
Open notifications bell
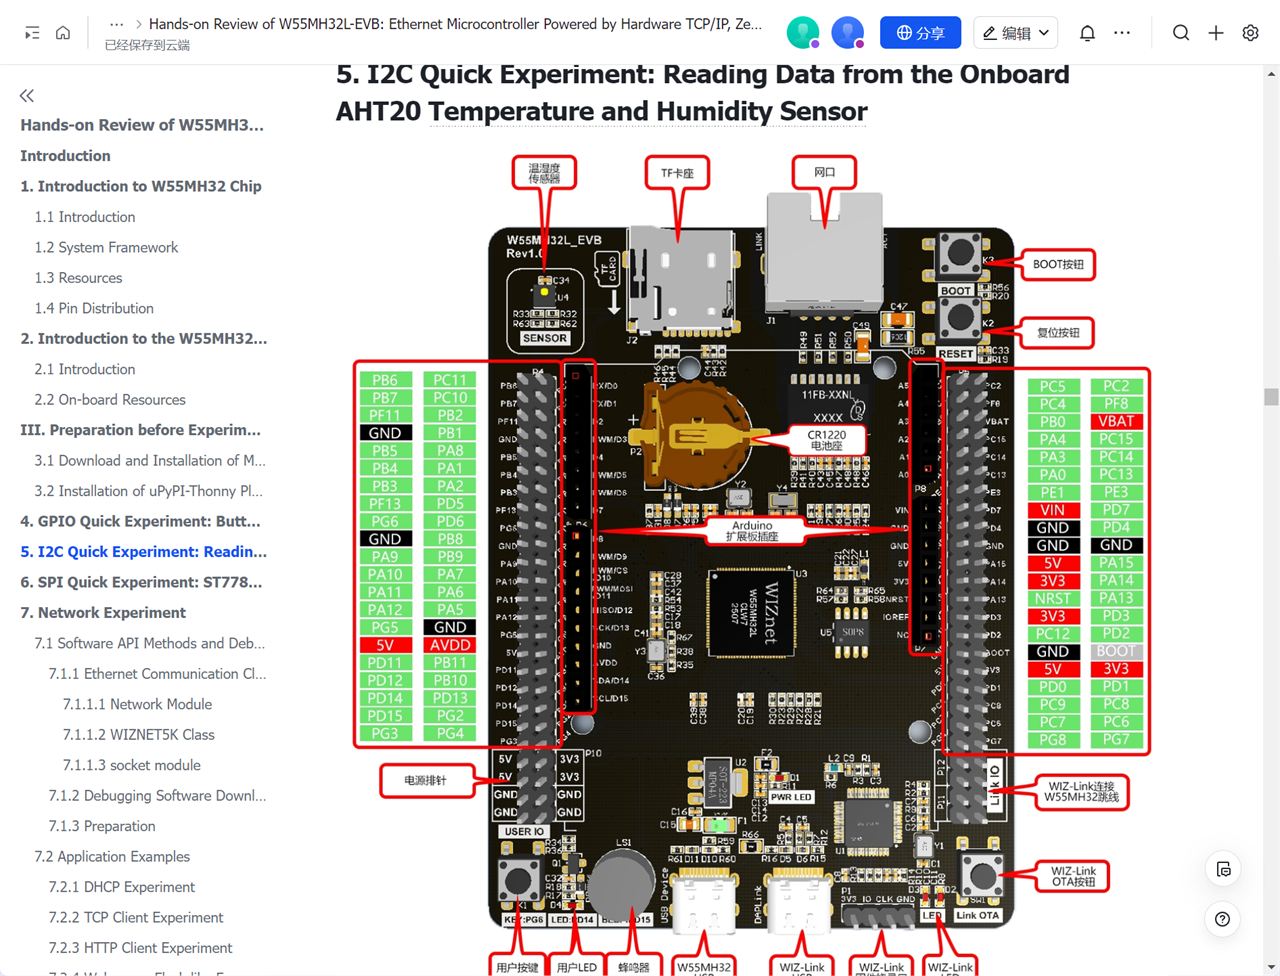pos(1087,33)
